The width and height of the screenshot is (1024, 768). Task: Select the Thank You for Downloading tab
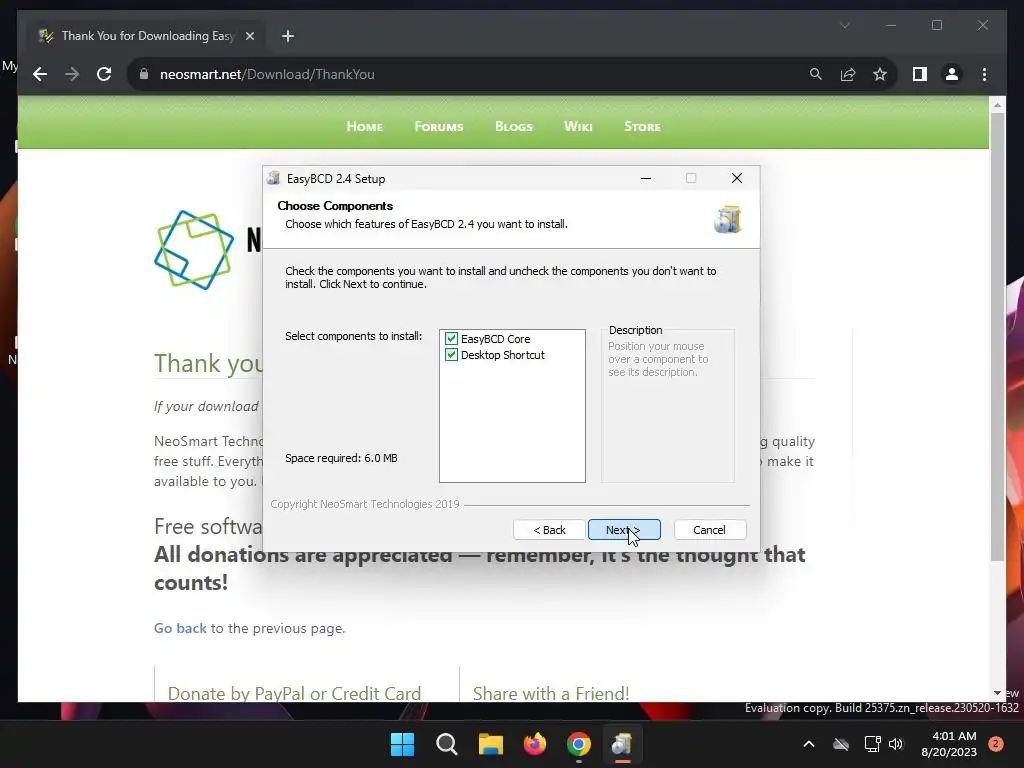pyautogui.click(x=147, y=36)
